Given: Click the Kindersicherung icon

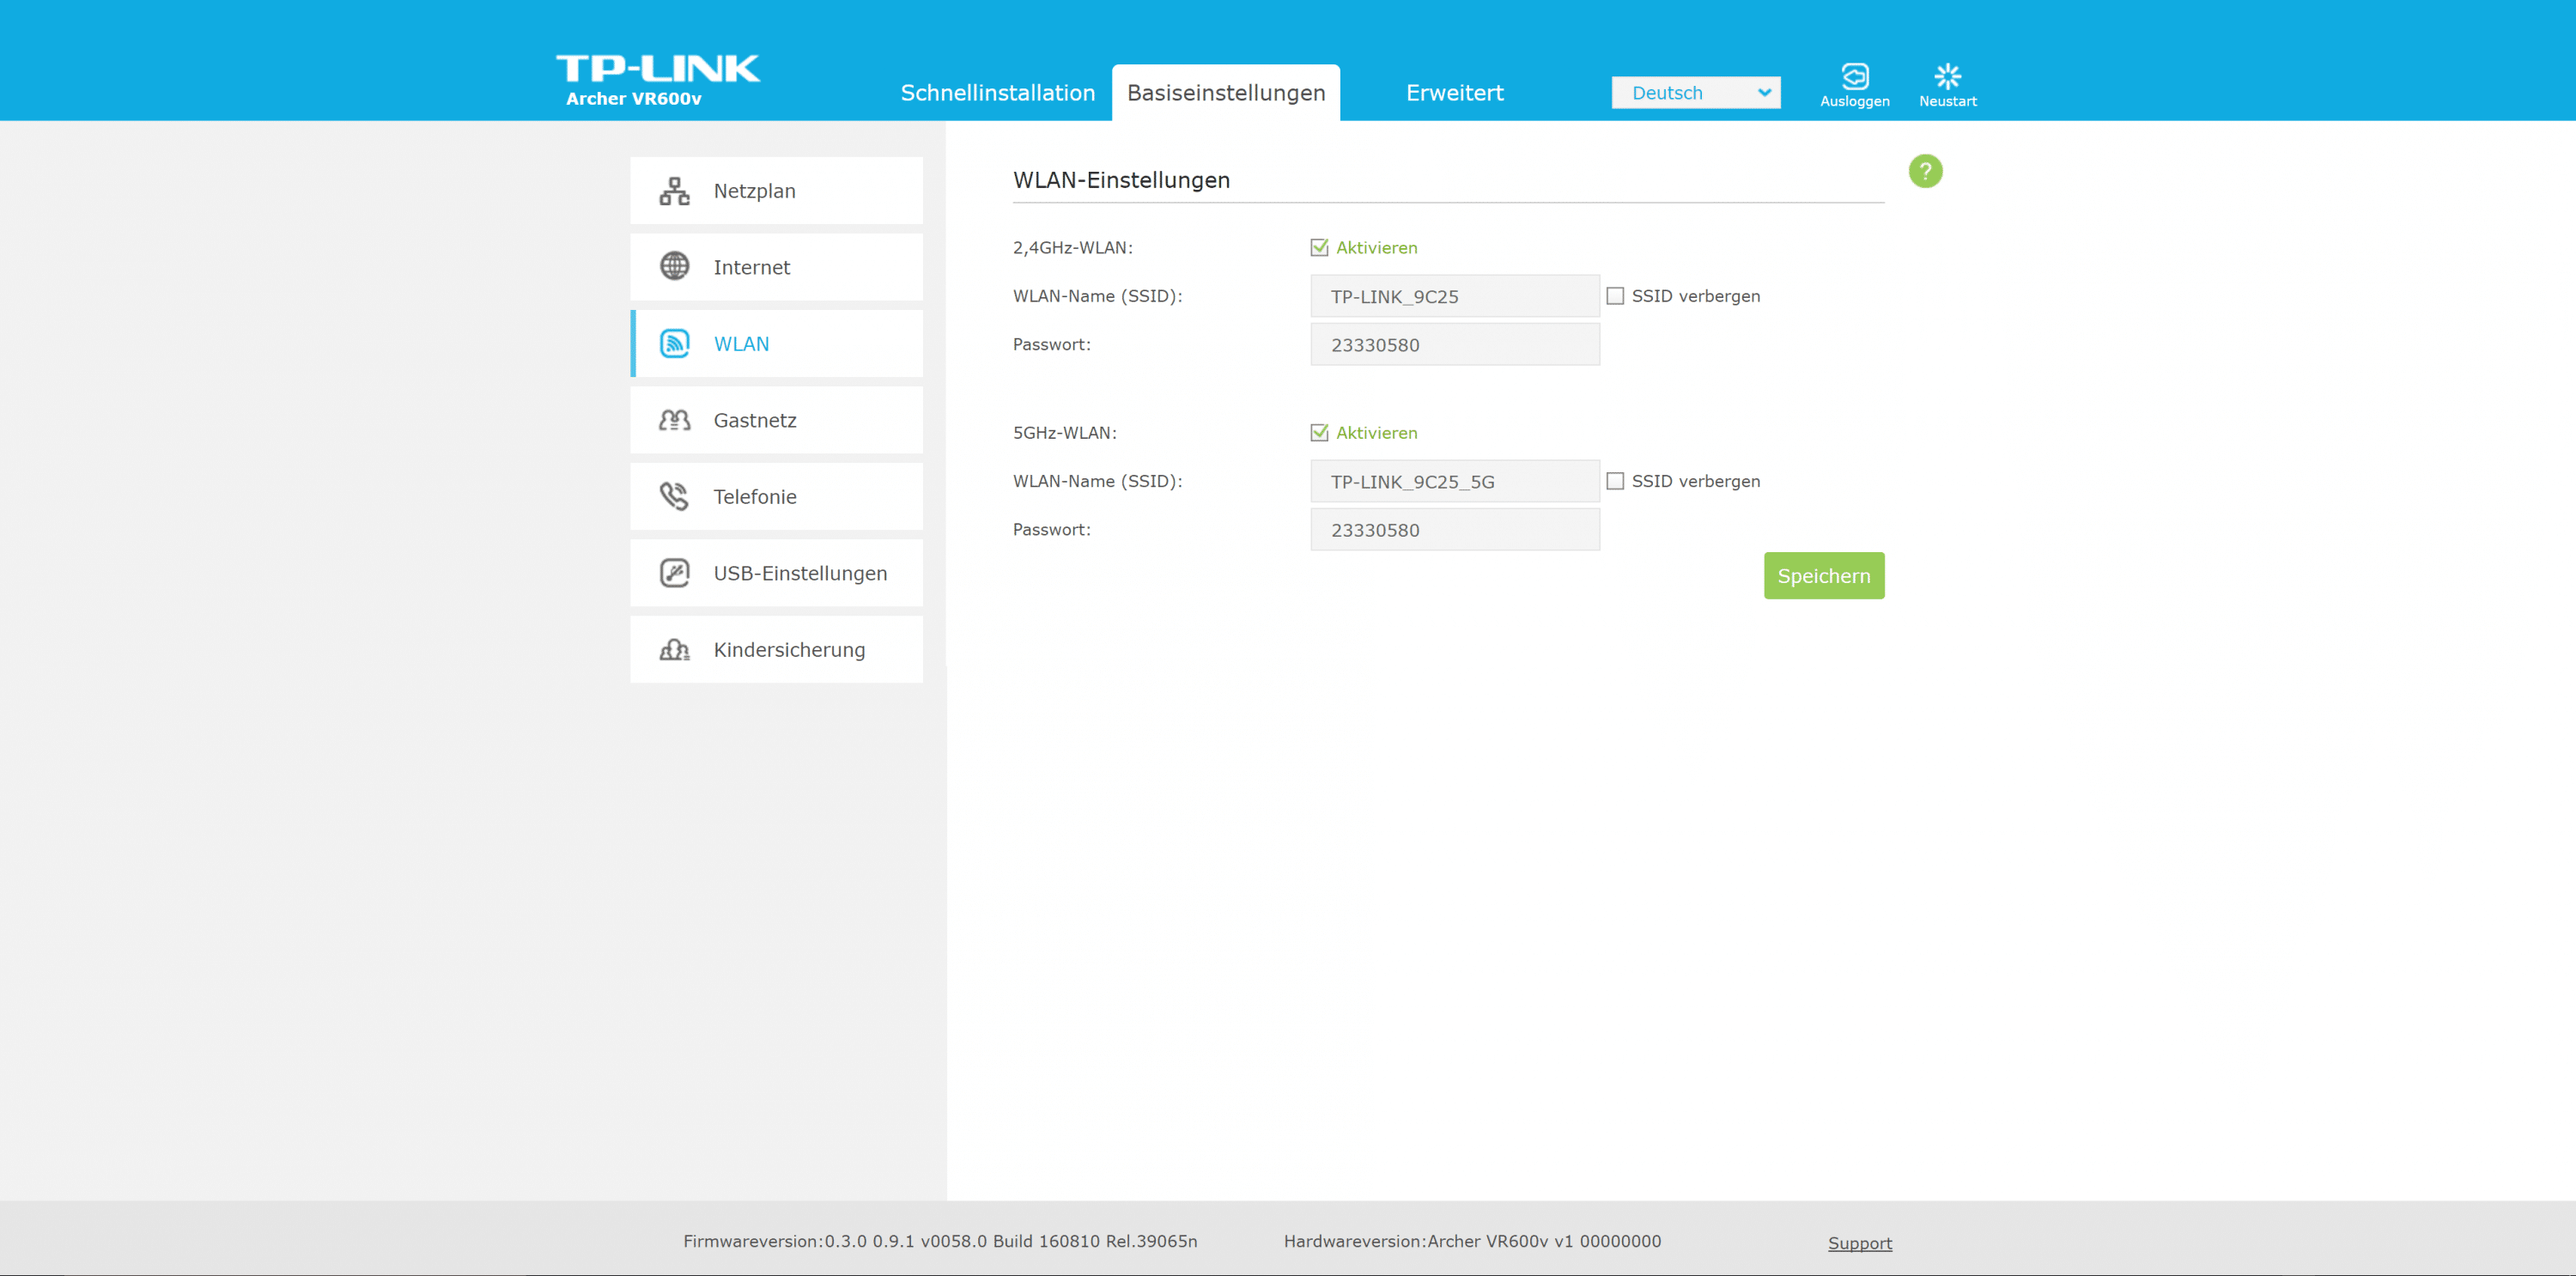Looking at the screenshot, I should coord(674,650).
